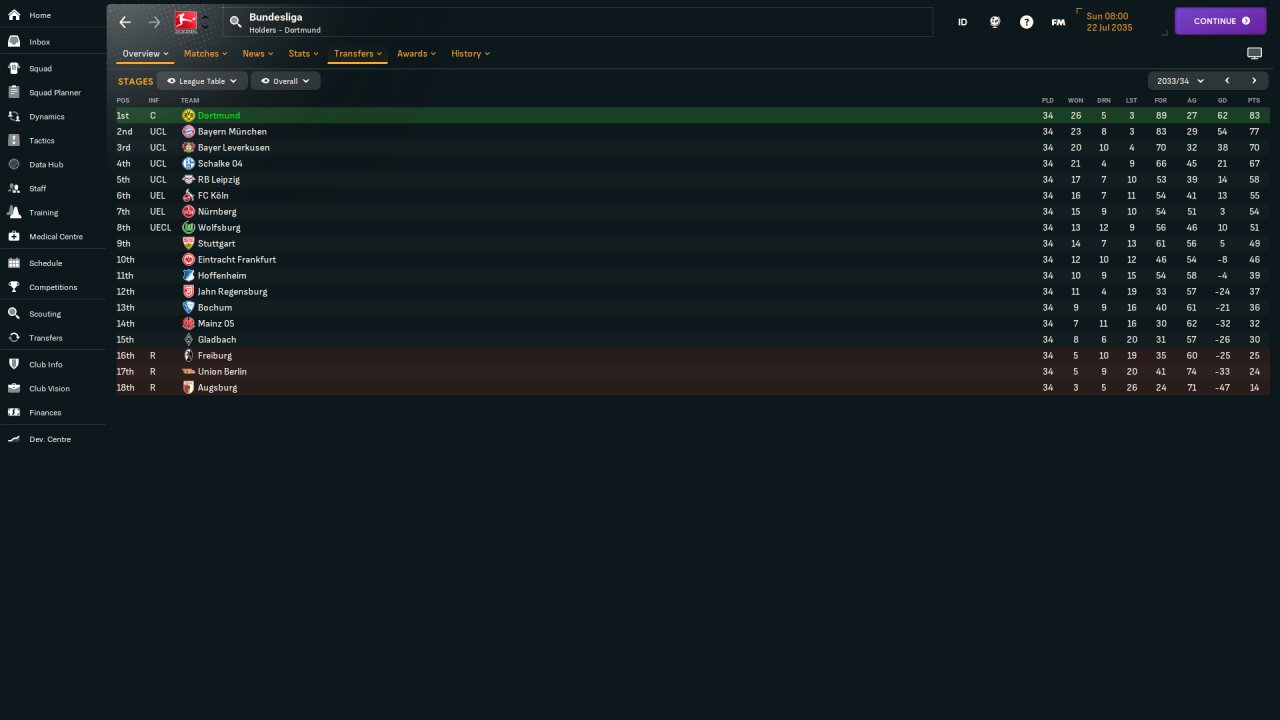Open the Matches tab
Image resolution: width=1280 pixels, height=720 pixels.
205,54
